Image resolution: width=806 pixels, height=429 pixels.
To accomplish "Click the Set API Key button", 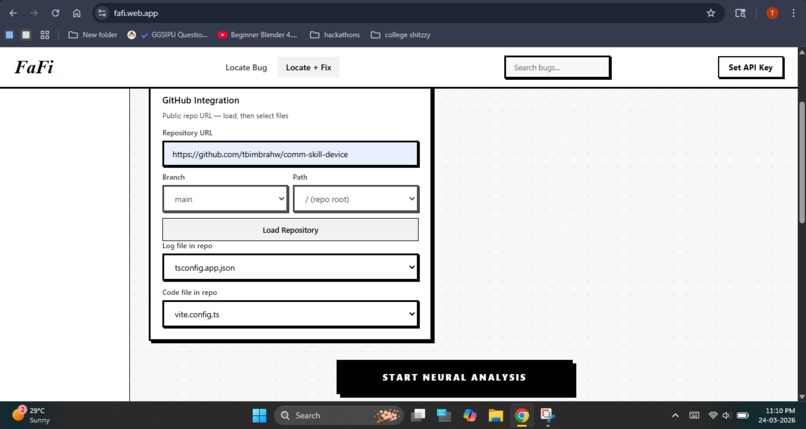I will point(750,67).
